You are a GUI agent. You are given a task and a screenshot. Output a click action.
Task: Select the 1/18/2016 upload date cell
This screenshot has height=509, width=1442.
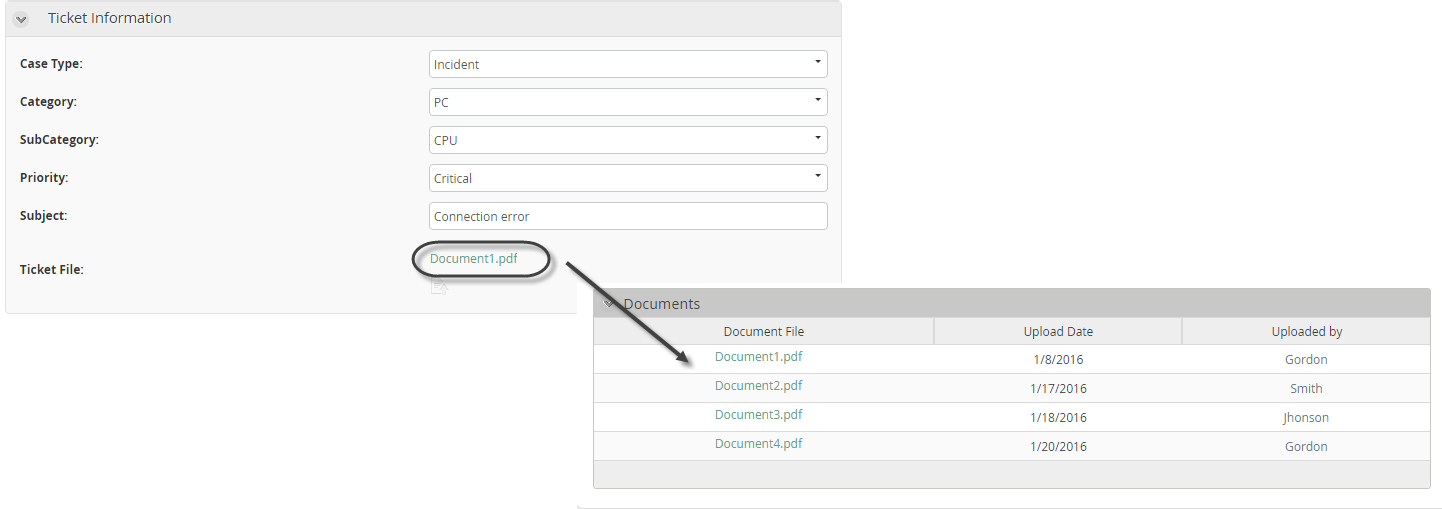coord(1058,418)
